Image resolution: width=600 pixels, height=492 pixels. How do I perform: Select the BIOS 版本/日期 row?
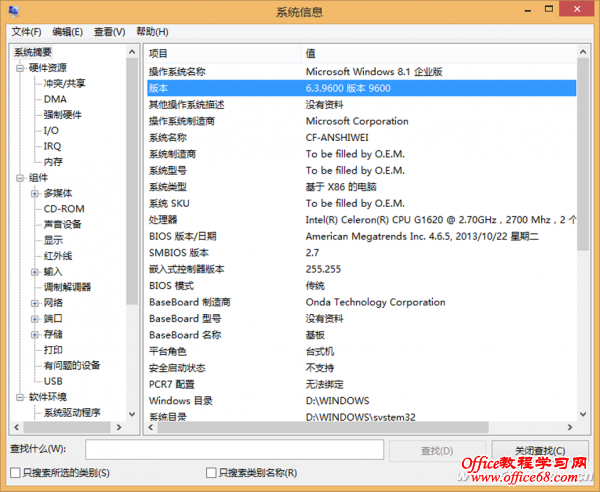(x=362, y=236)
